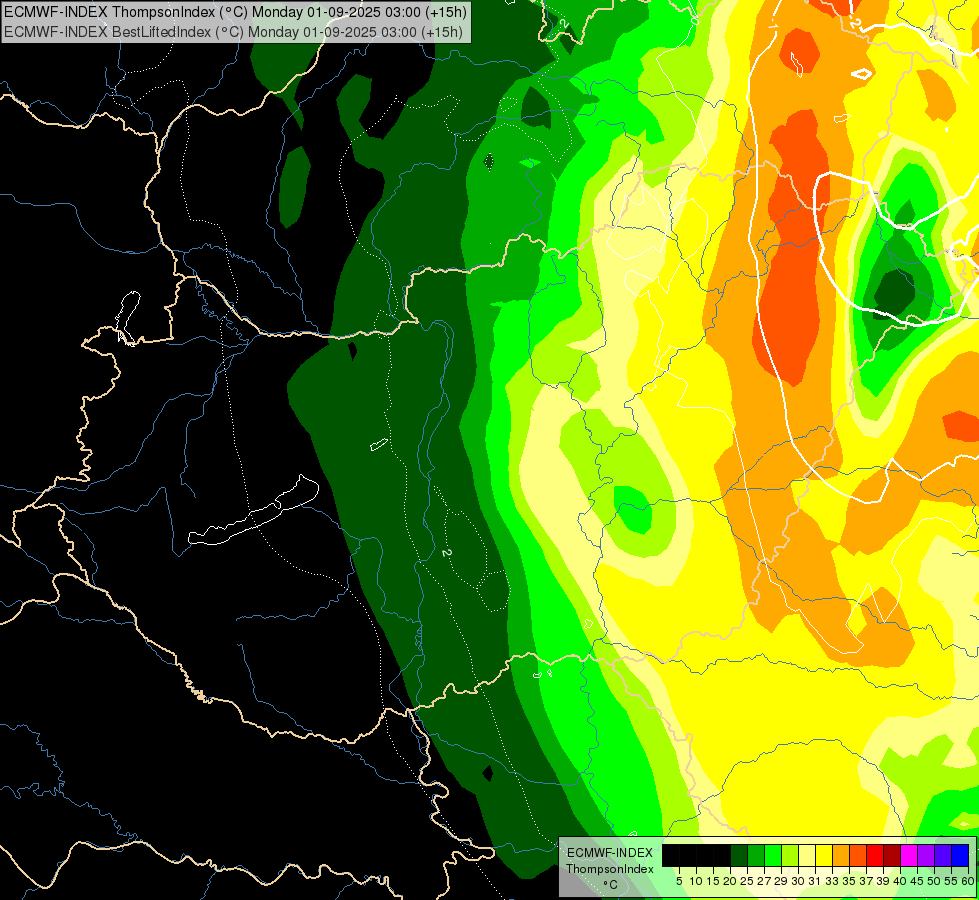This screenshot has width=979, height=900.
Task: Click the magenta 40–45 legend swatch
Action: click(x=909, y=855)
